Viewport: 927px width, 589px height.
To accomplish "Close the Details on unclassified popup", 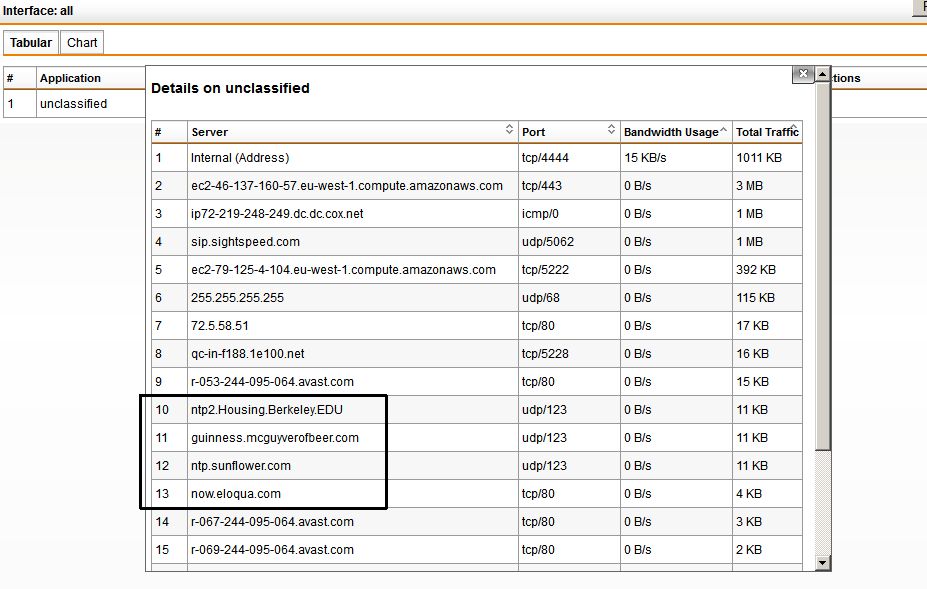I will tap(802, 75).
